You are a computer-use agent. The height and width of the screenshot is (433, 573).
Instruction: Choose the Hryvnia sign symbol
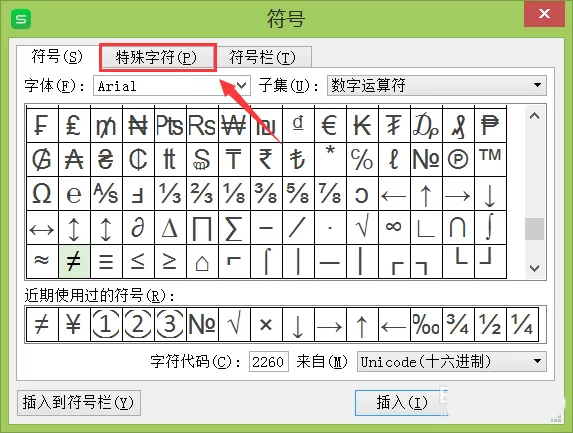(x=106, y=159)
